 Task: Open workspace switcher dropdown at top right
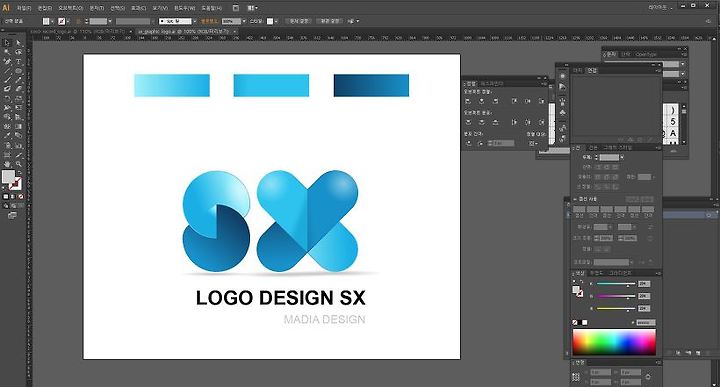[x=661, y=7]
